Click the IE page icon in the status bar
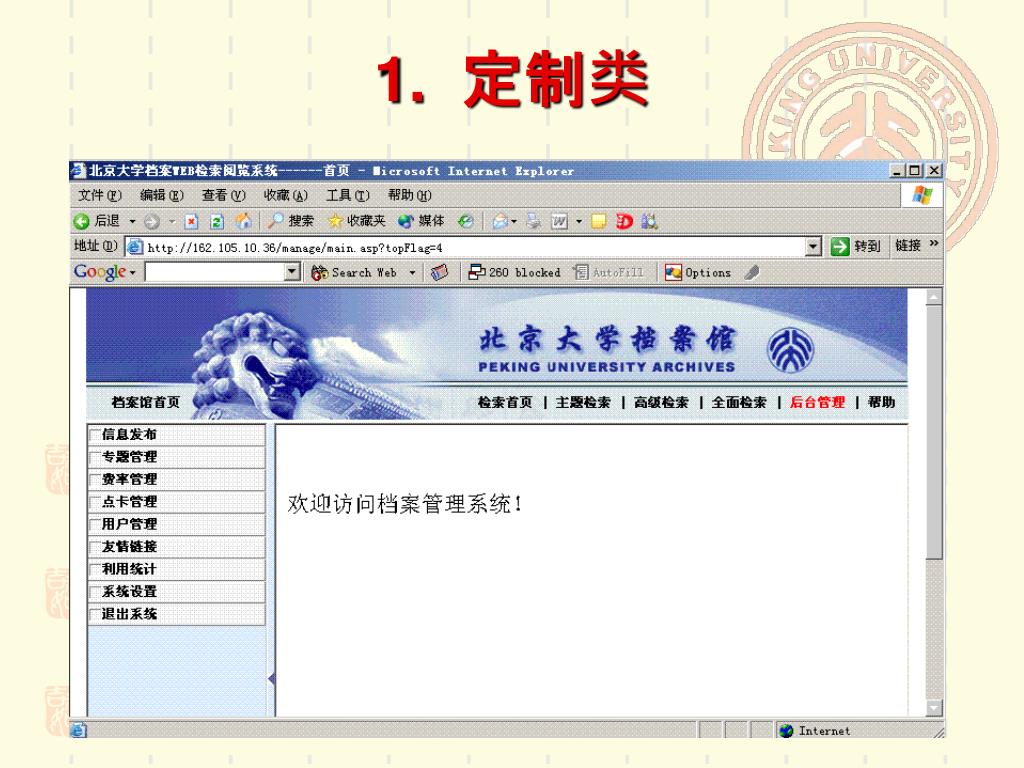Viewport: 1024px width, 768px height. pyautogui.click(x=78, y=730)
